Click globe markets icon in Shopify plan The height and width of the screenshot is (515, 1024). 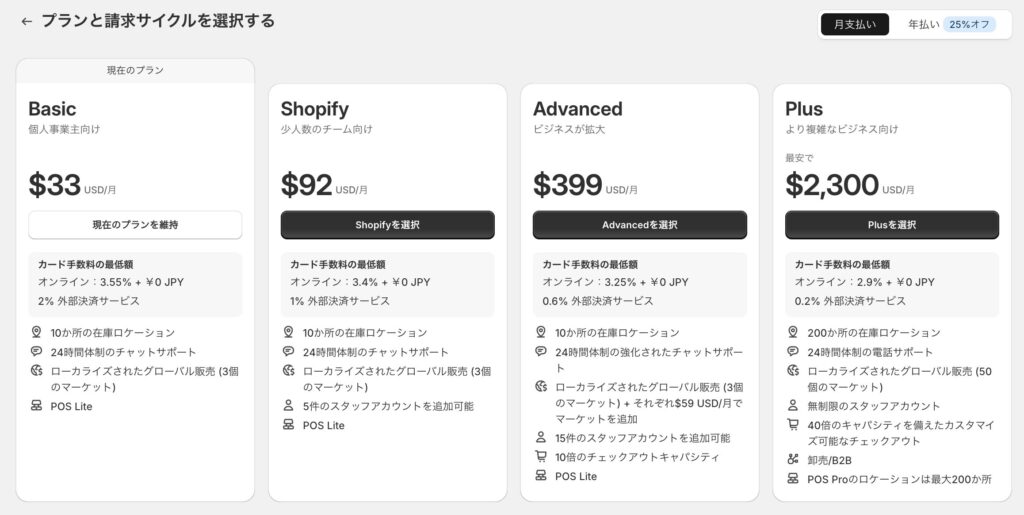coord(288,371)
